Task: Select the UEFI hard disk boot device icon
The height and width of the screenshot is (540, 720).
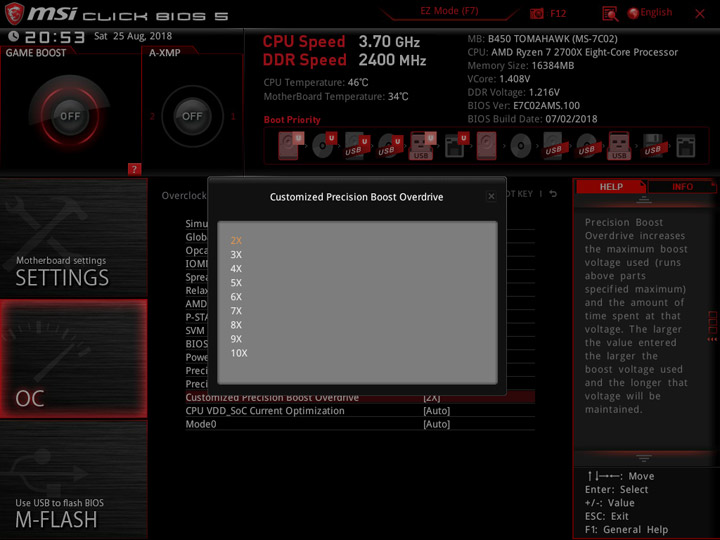Action: click(x=291, y=146)
